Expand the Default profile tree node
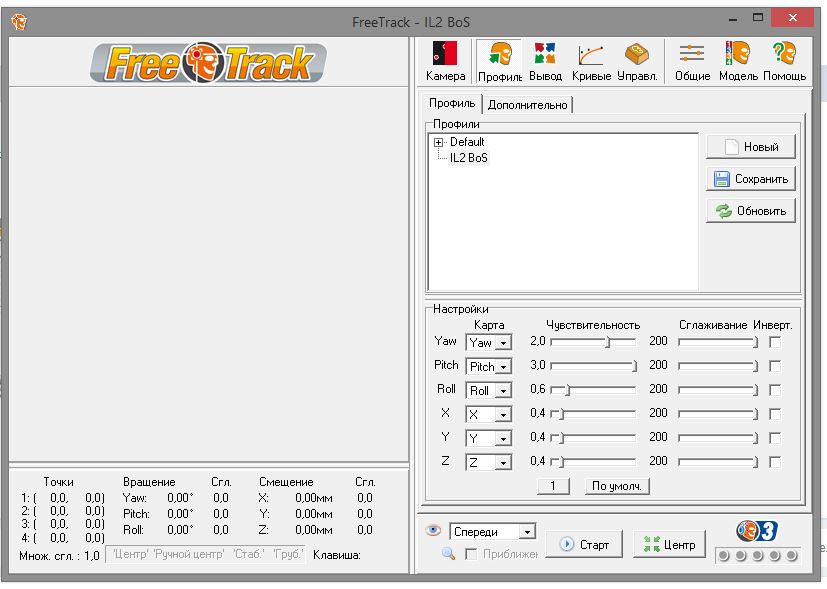This screenshot has height=589, width=827. point(438,142)
